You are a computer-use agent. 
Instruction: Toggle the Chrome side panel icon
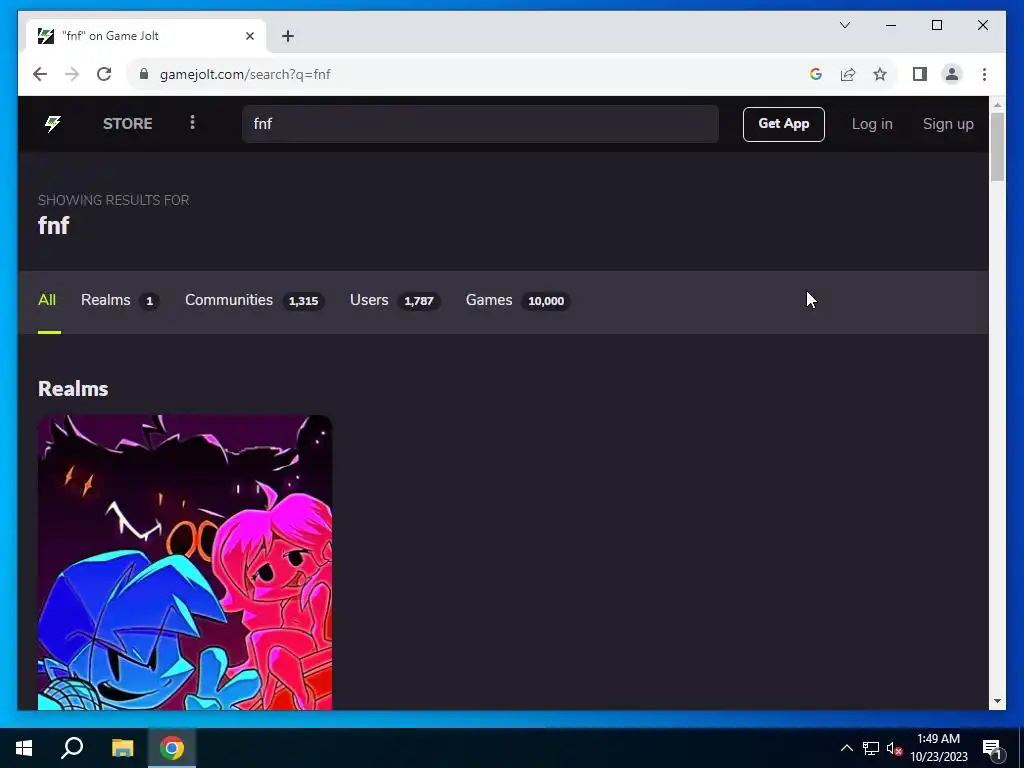tap(920, 74)
